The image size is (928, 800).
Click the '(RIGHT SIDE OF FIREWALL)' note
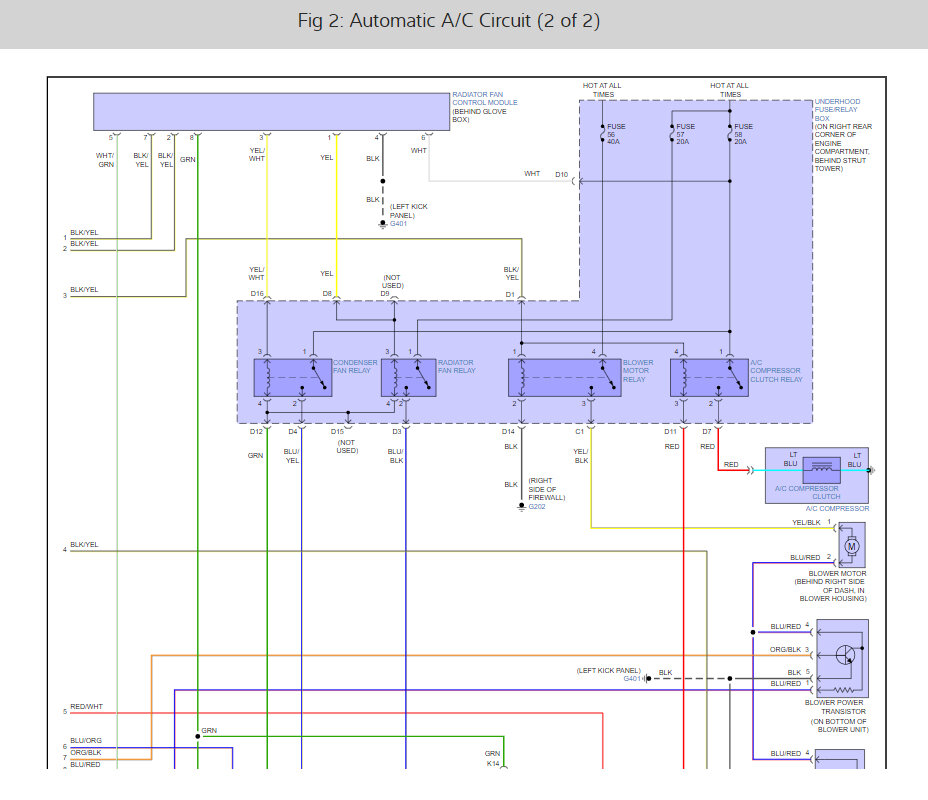(x=547, y=489)
